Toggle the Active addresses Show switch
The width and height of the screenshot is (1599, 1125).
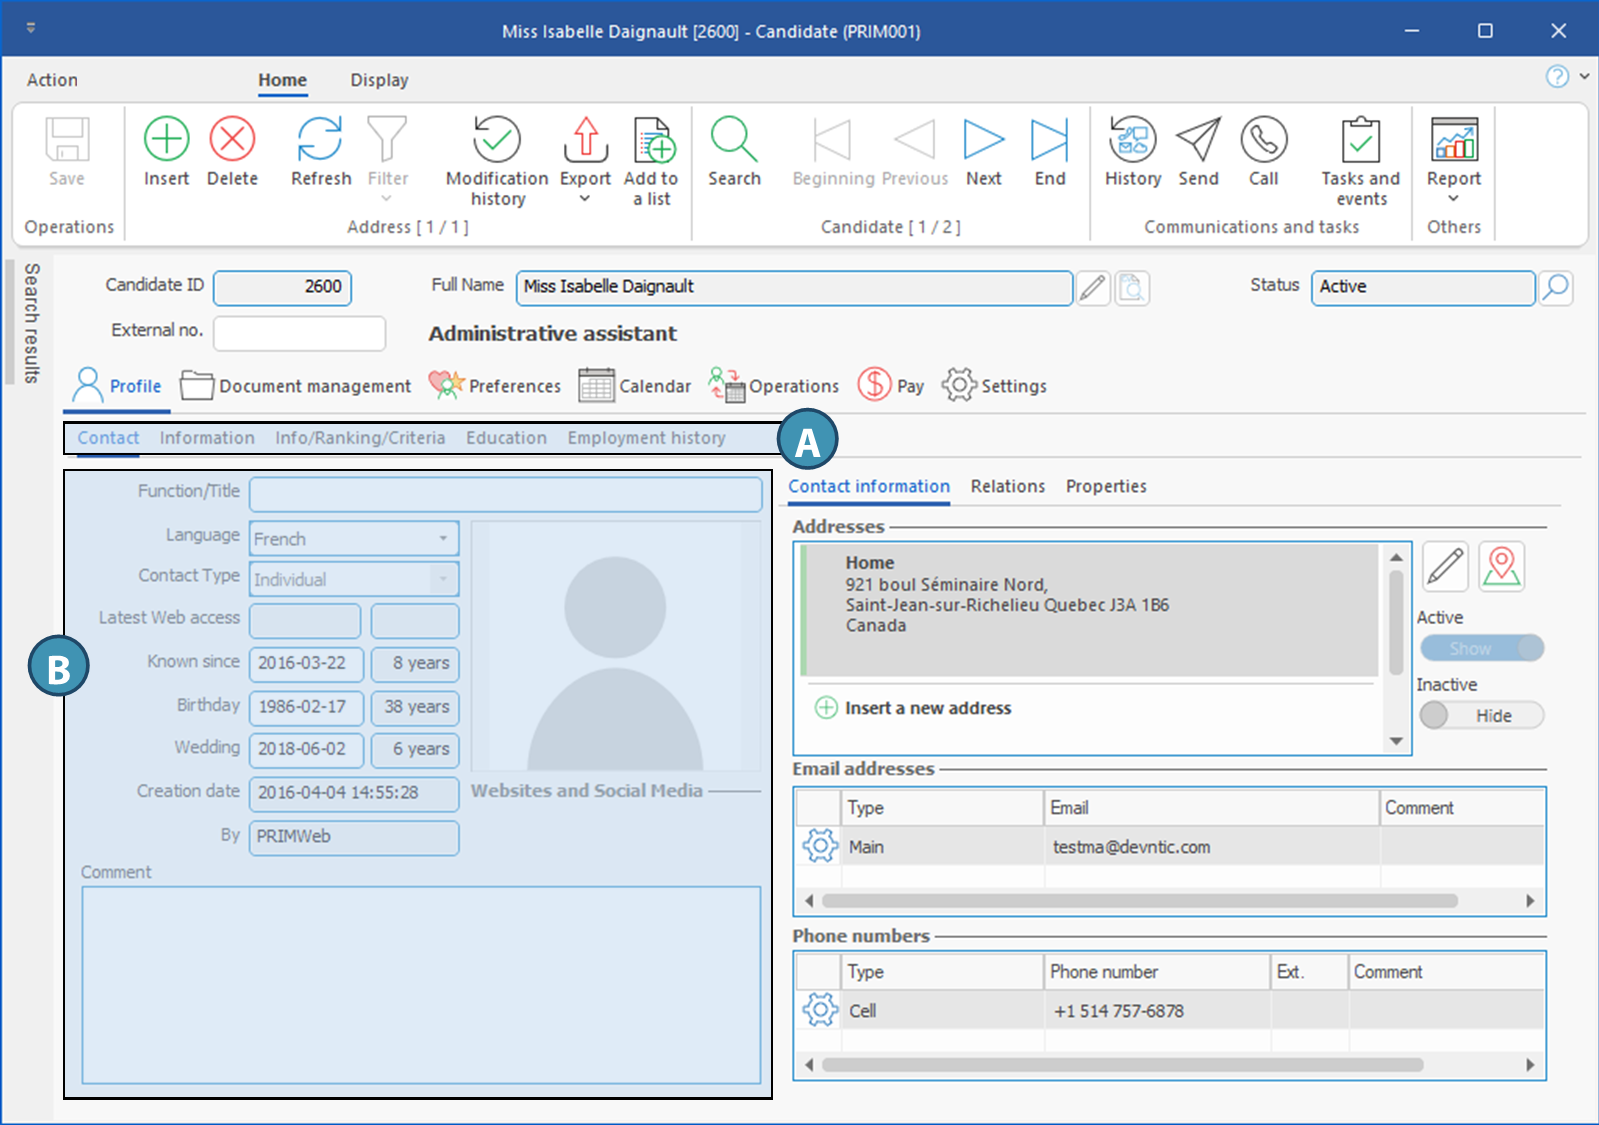click(1481, 648)
